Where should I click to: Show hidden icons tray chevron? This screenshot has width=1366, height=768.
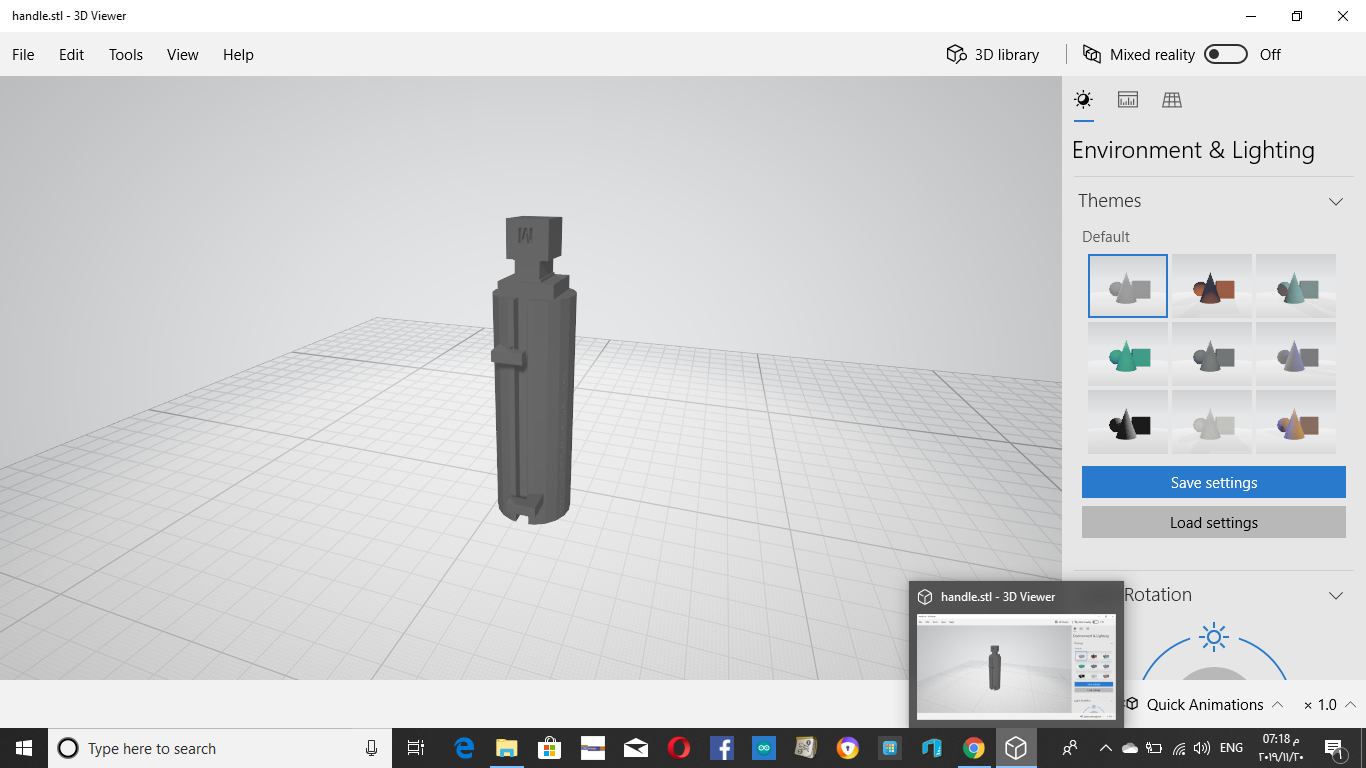click(1105, 748)
